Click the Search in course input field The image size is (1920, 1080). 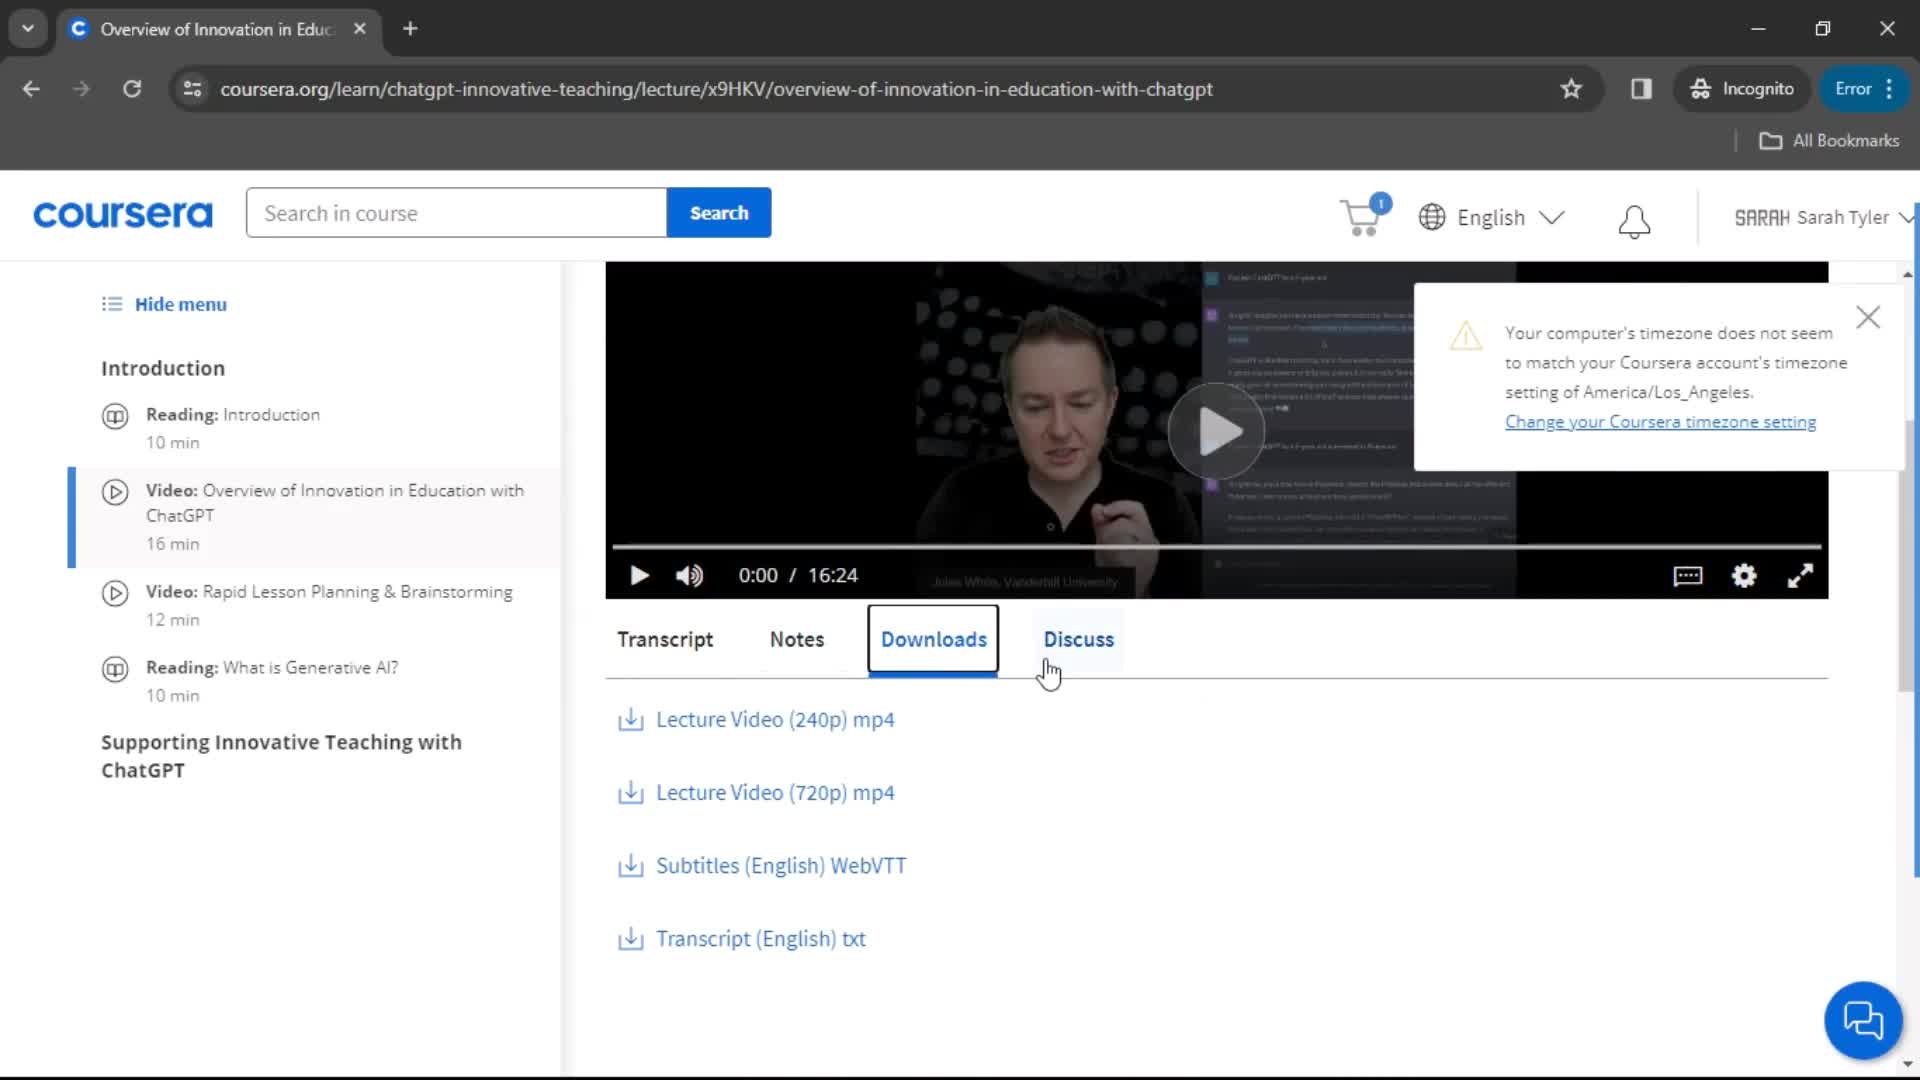tap(454, 212)
